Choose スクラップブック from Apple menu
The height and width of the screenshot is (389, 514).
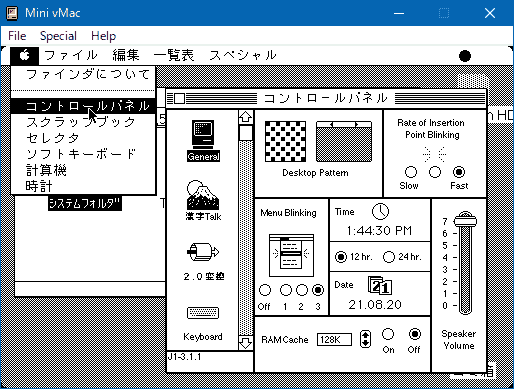coord(83,122)
